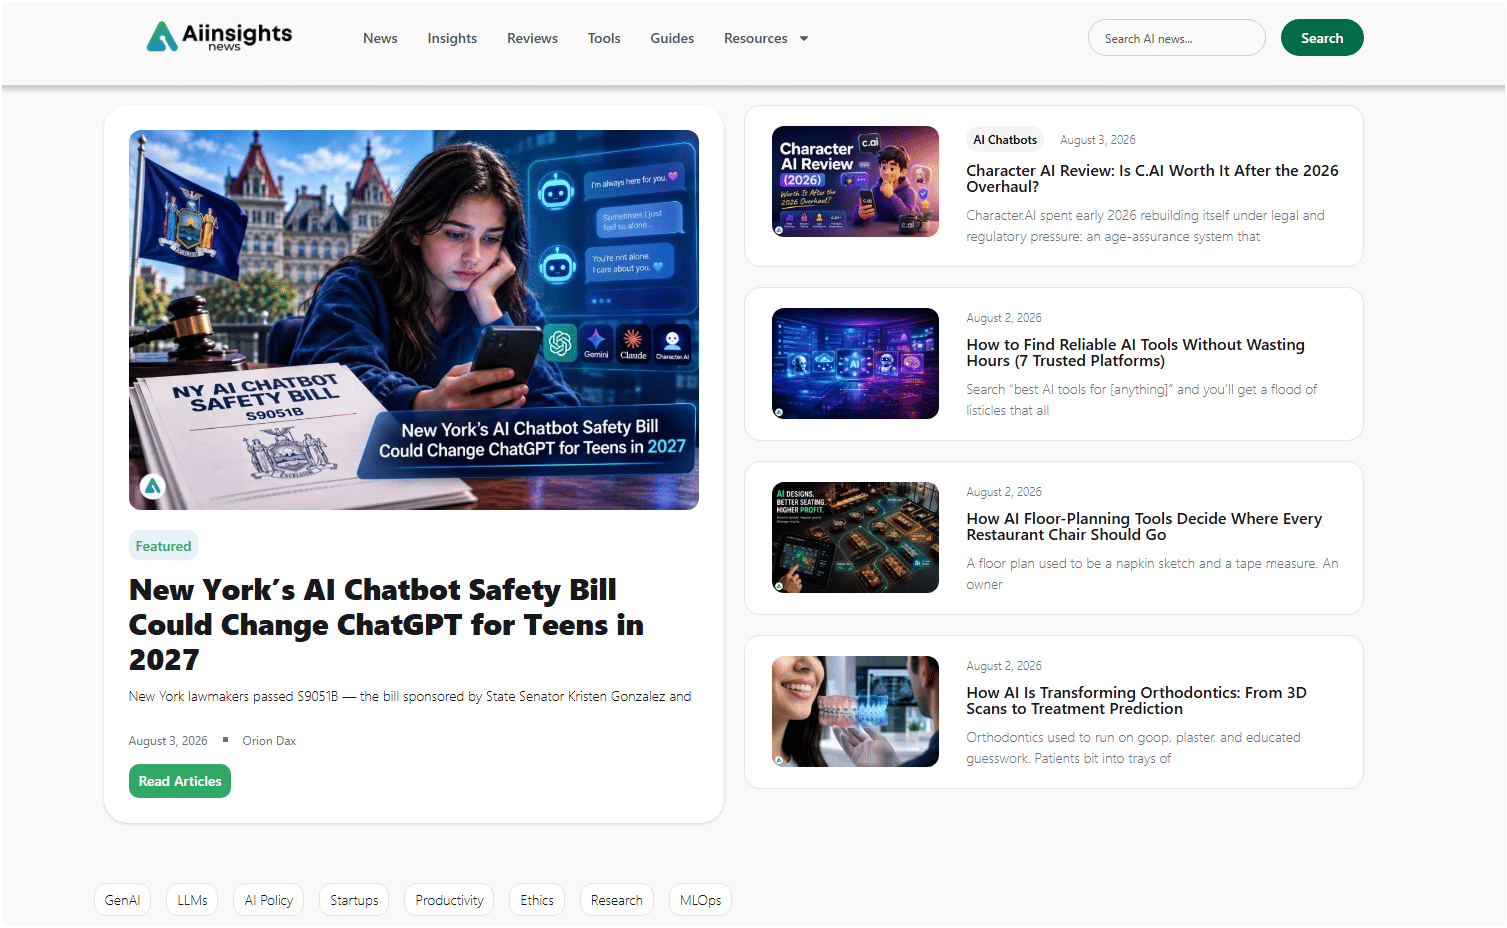The image size is (1507, 928).
Task: Click the excerpt starting A floor plan used
Action: (x=1152, y=574)
